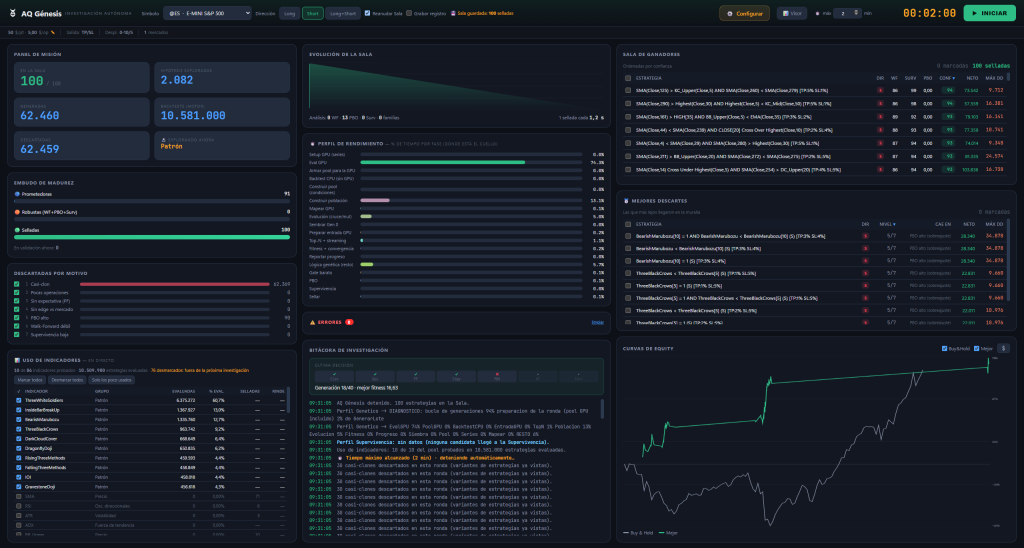Uncheck the Casi-clon discard reason
This screenshot has height=548, width=1024.
click(x=16, y=284)
